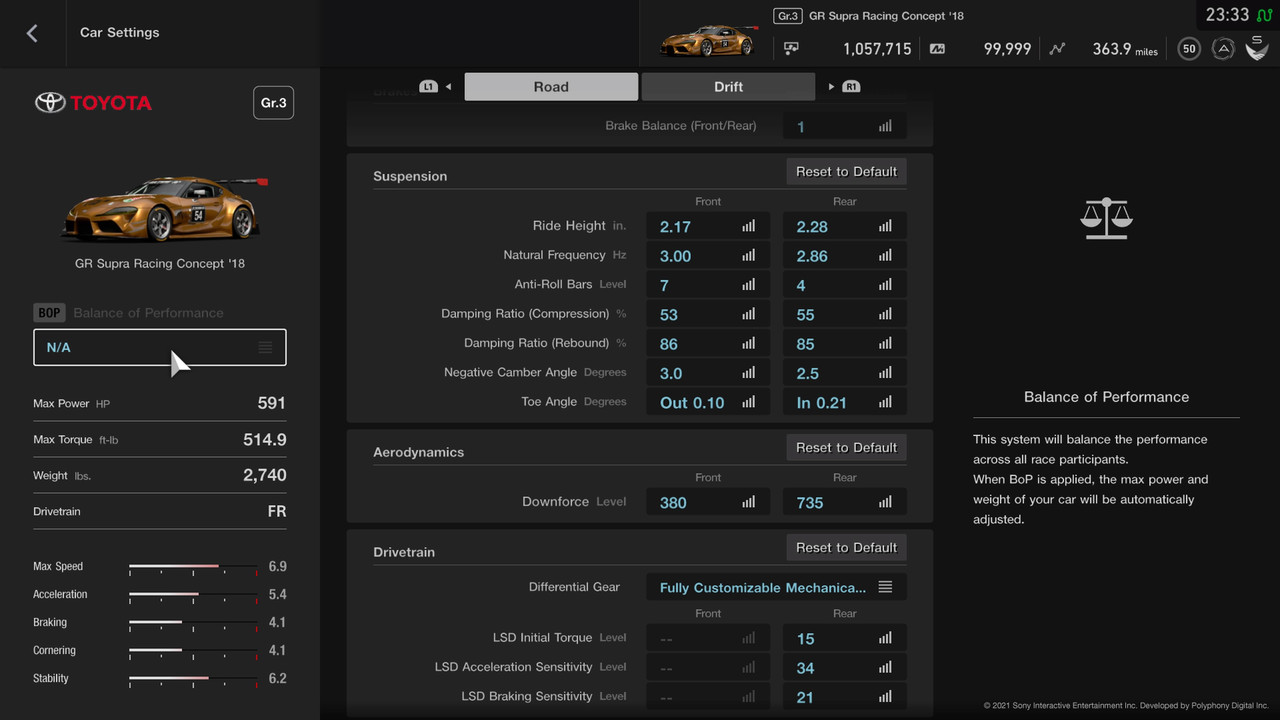Click the Gr.3 category badge in left panel
This screenshot has height=720, width=1280.
point(274,103)
